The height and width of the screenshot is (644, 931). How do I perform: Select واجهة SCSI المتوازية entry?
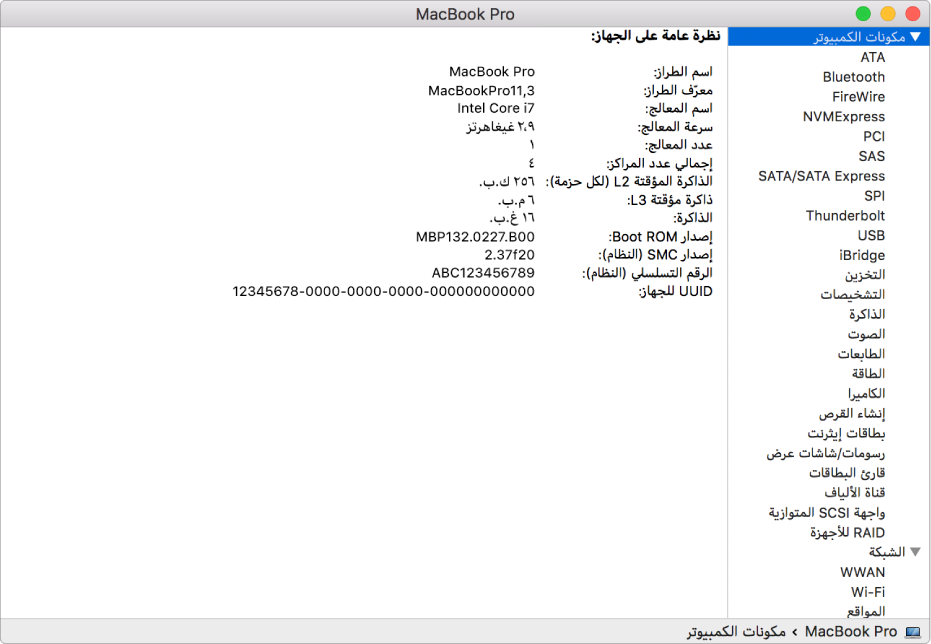(x=826, y=512)
